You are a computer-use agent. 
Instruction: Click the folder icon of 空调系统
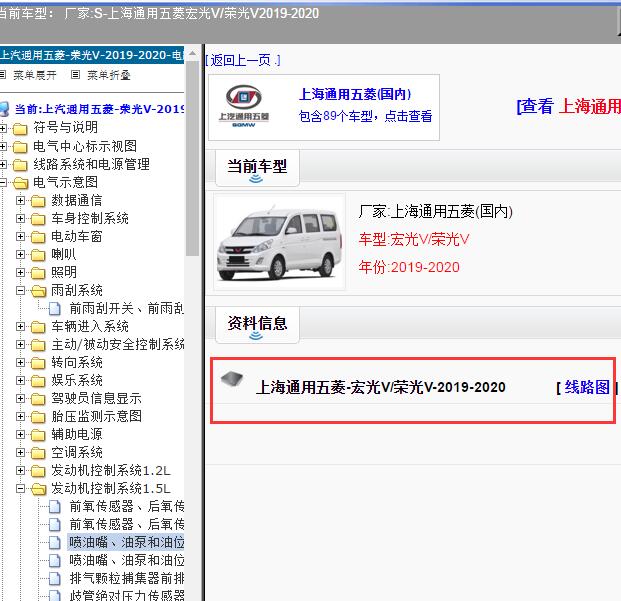pos(38,453)
